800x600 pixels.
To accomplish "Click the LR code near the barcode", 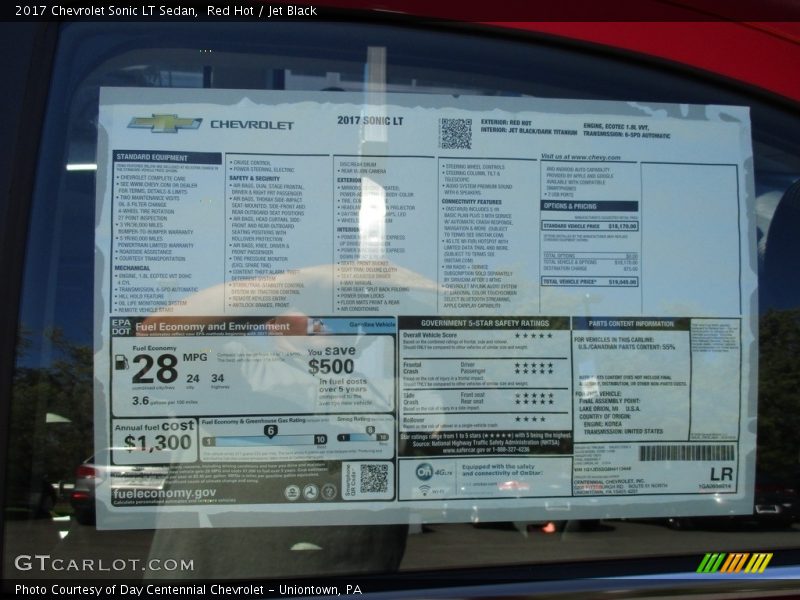I will pyautogui.click(x=721, y=474).
